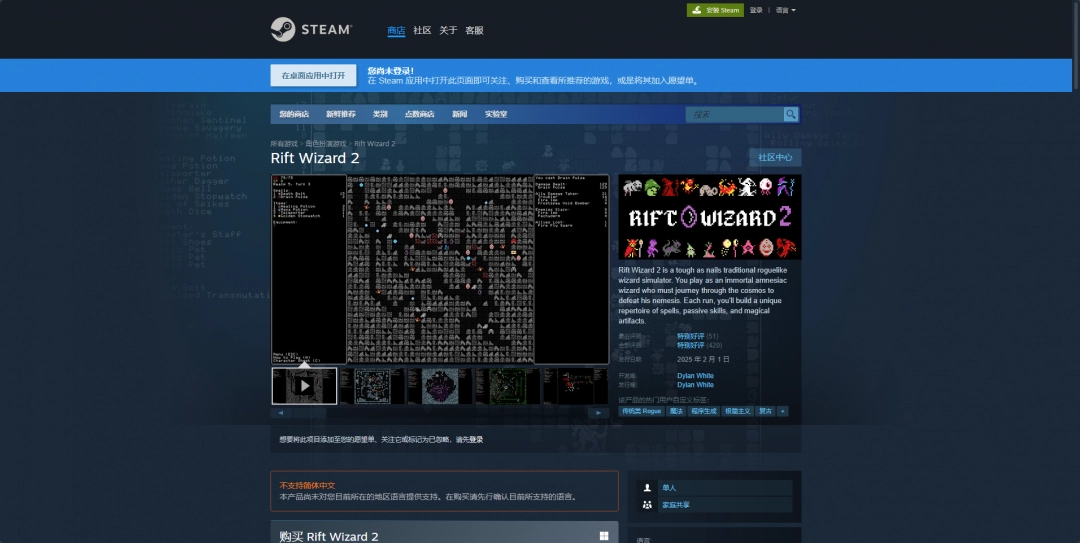The image size is (1080, 543).
Task: Click the 传统类 Rogue tag
Action: 642,411
